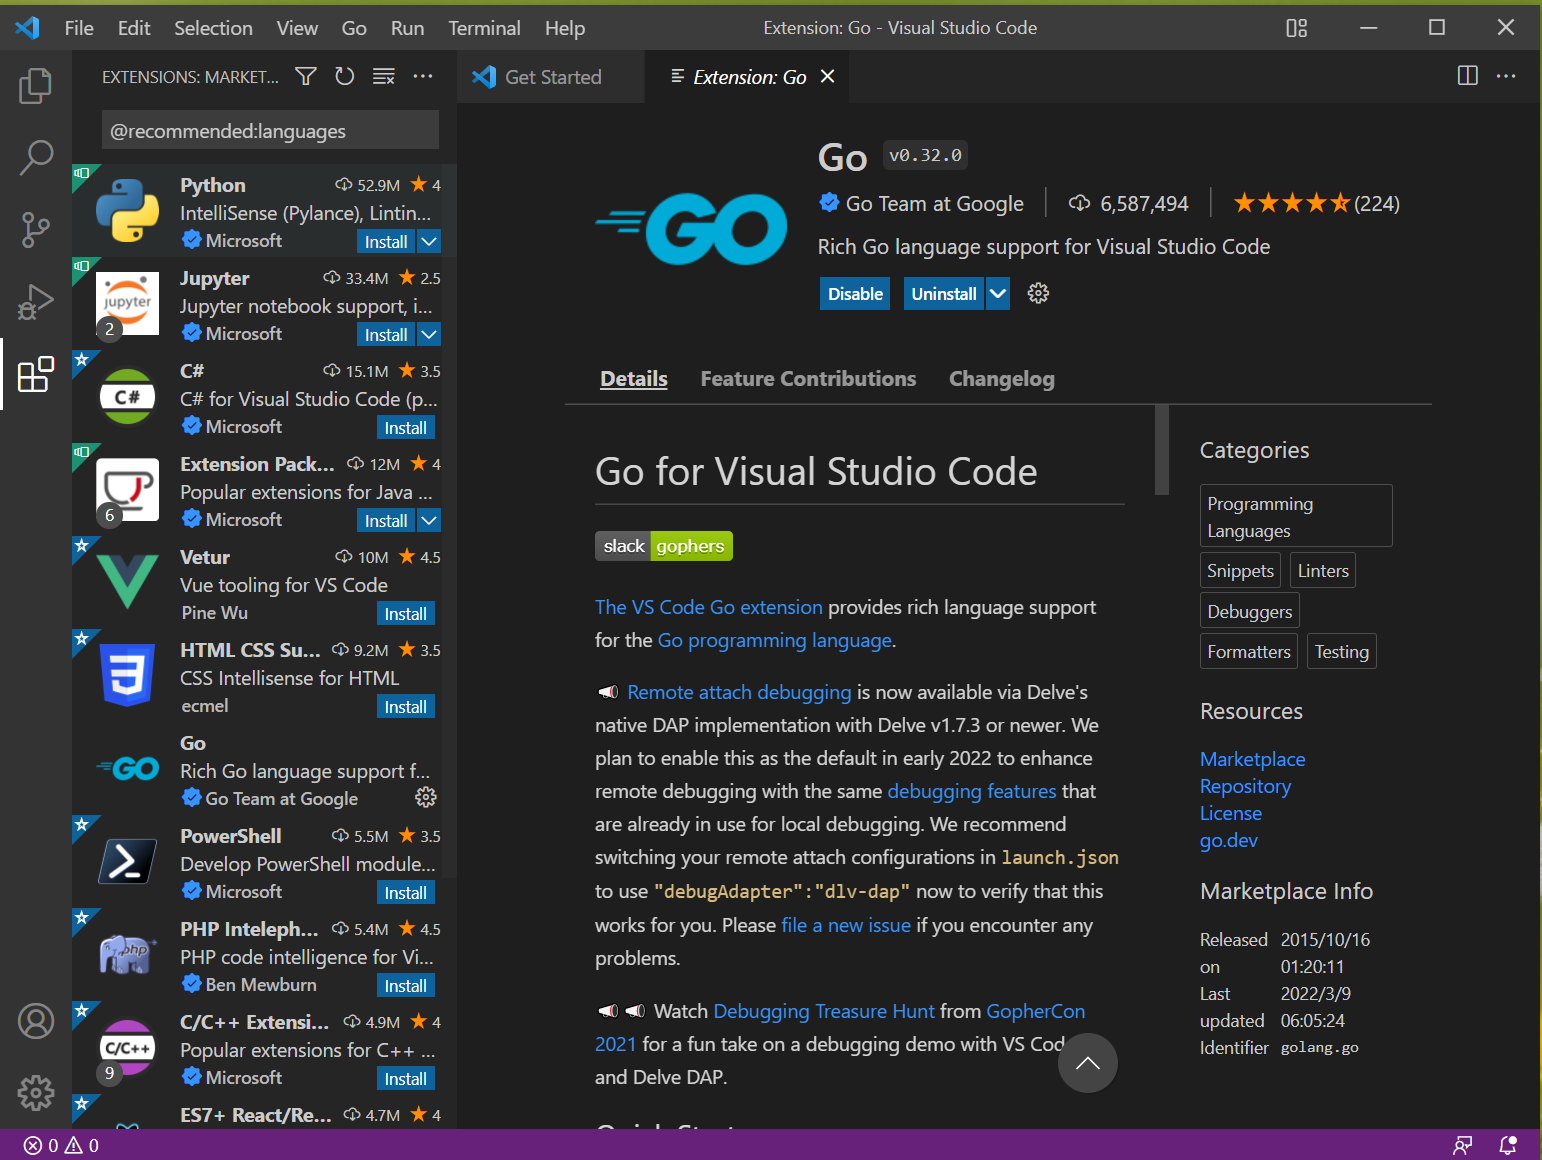Uninstall the Go extension
The height and width of the screenshot is (1160, 1542).
coord(944,293)
